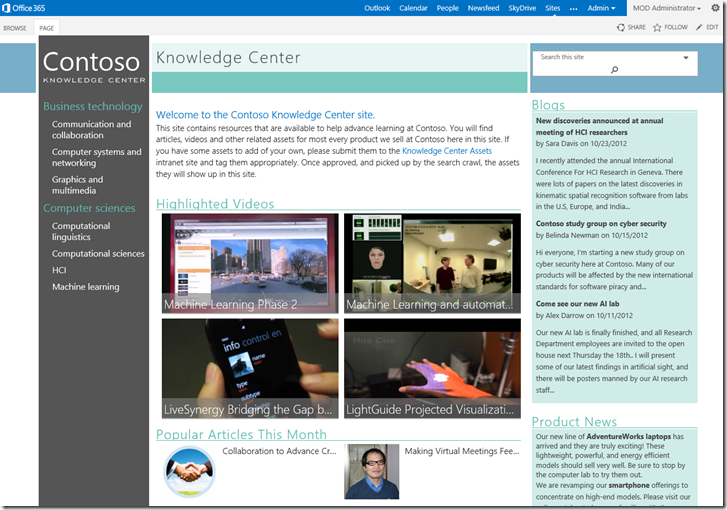The width and height of the screenshot is (727, 510).
Task: Open the HCI navigation link
Action: [x=59, y=270]
